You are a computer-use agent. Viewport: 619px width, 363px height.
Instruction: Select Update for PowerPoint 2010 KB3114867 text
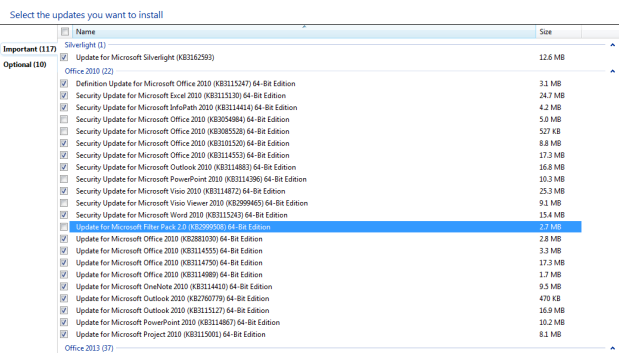(178, 322)
